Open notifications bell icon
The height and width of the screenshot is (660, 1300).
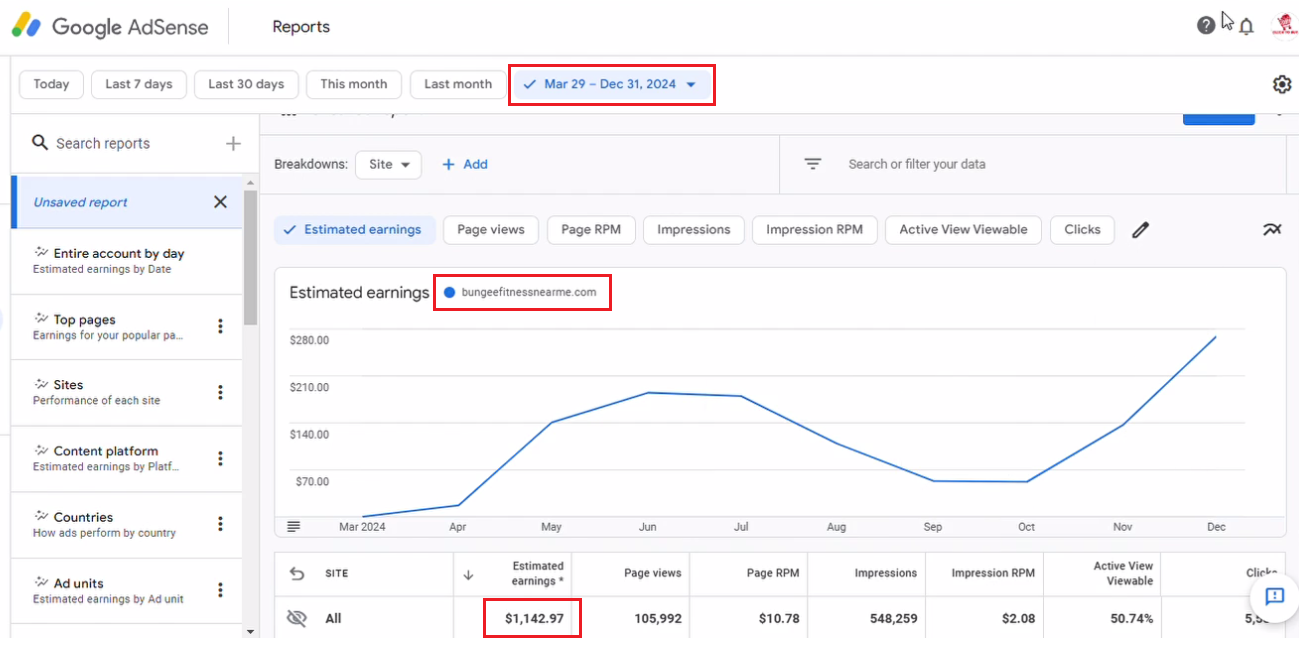click(1246, 27)
